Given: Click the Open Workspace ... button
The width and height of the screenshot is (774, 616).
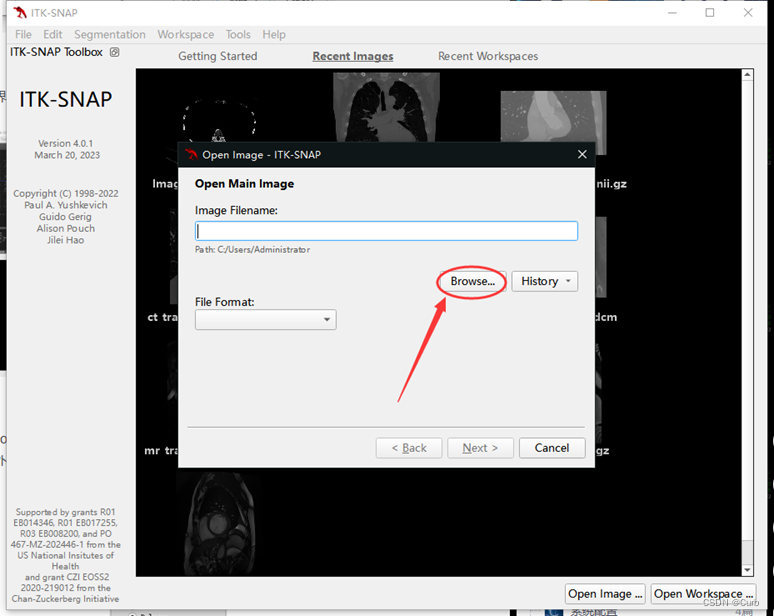Looking at the screenshot, I should (x=704, y=594).
